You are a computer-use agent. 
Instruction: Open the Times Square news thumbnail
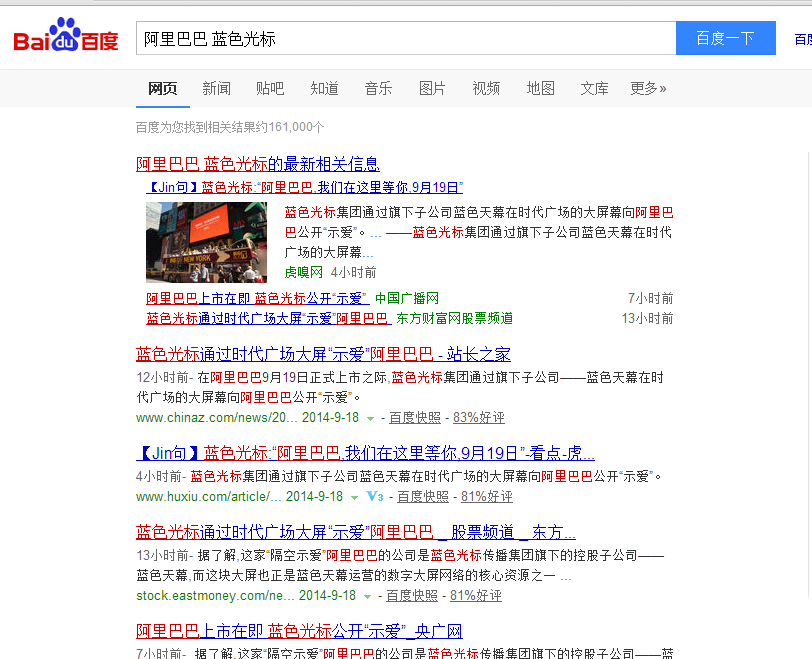click(206, 242)
